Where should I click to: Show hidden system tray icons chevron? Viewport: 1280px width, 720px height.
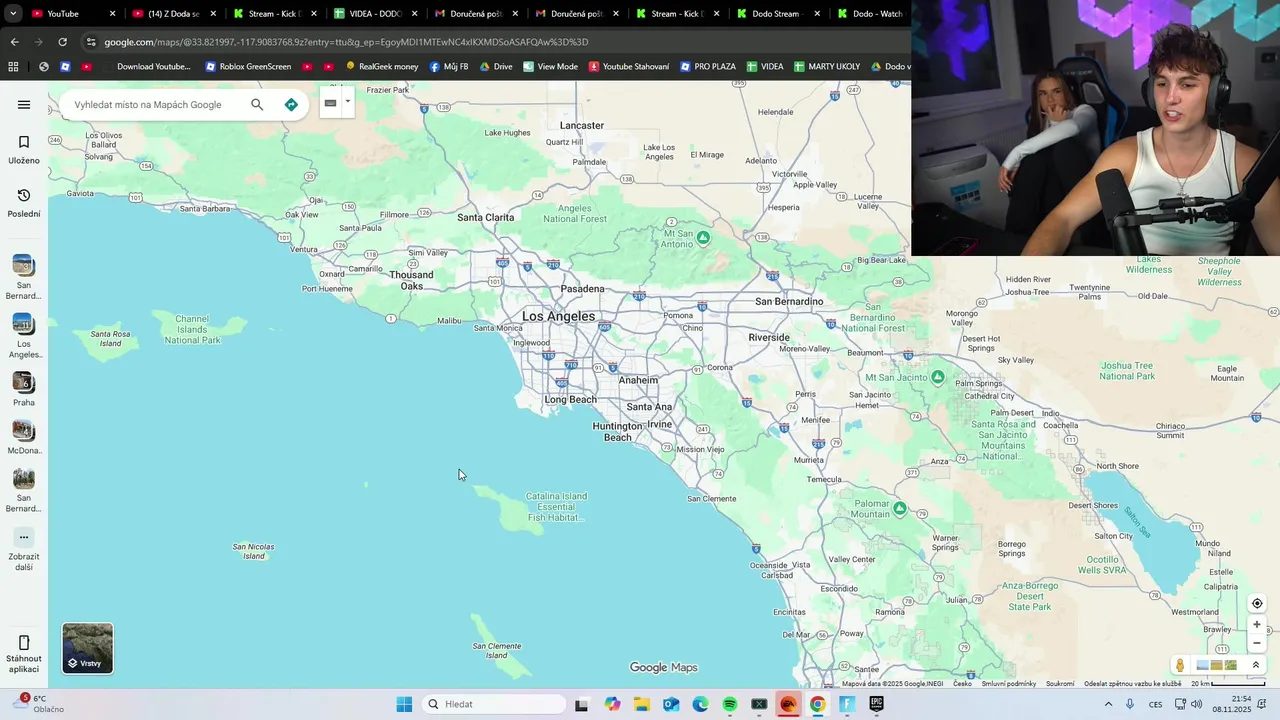[1108, 704]
